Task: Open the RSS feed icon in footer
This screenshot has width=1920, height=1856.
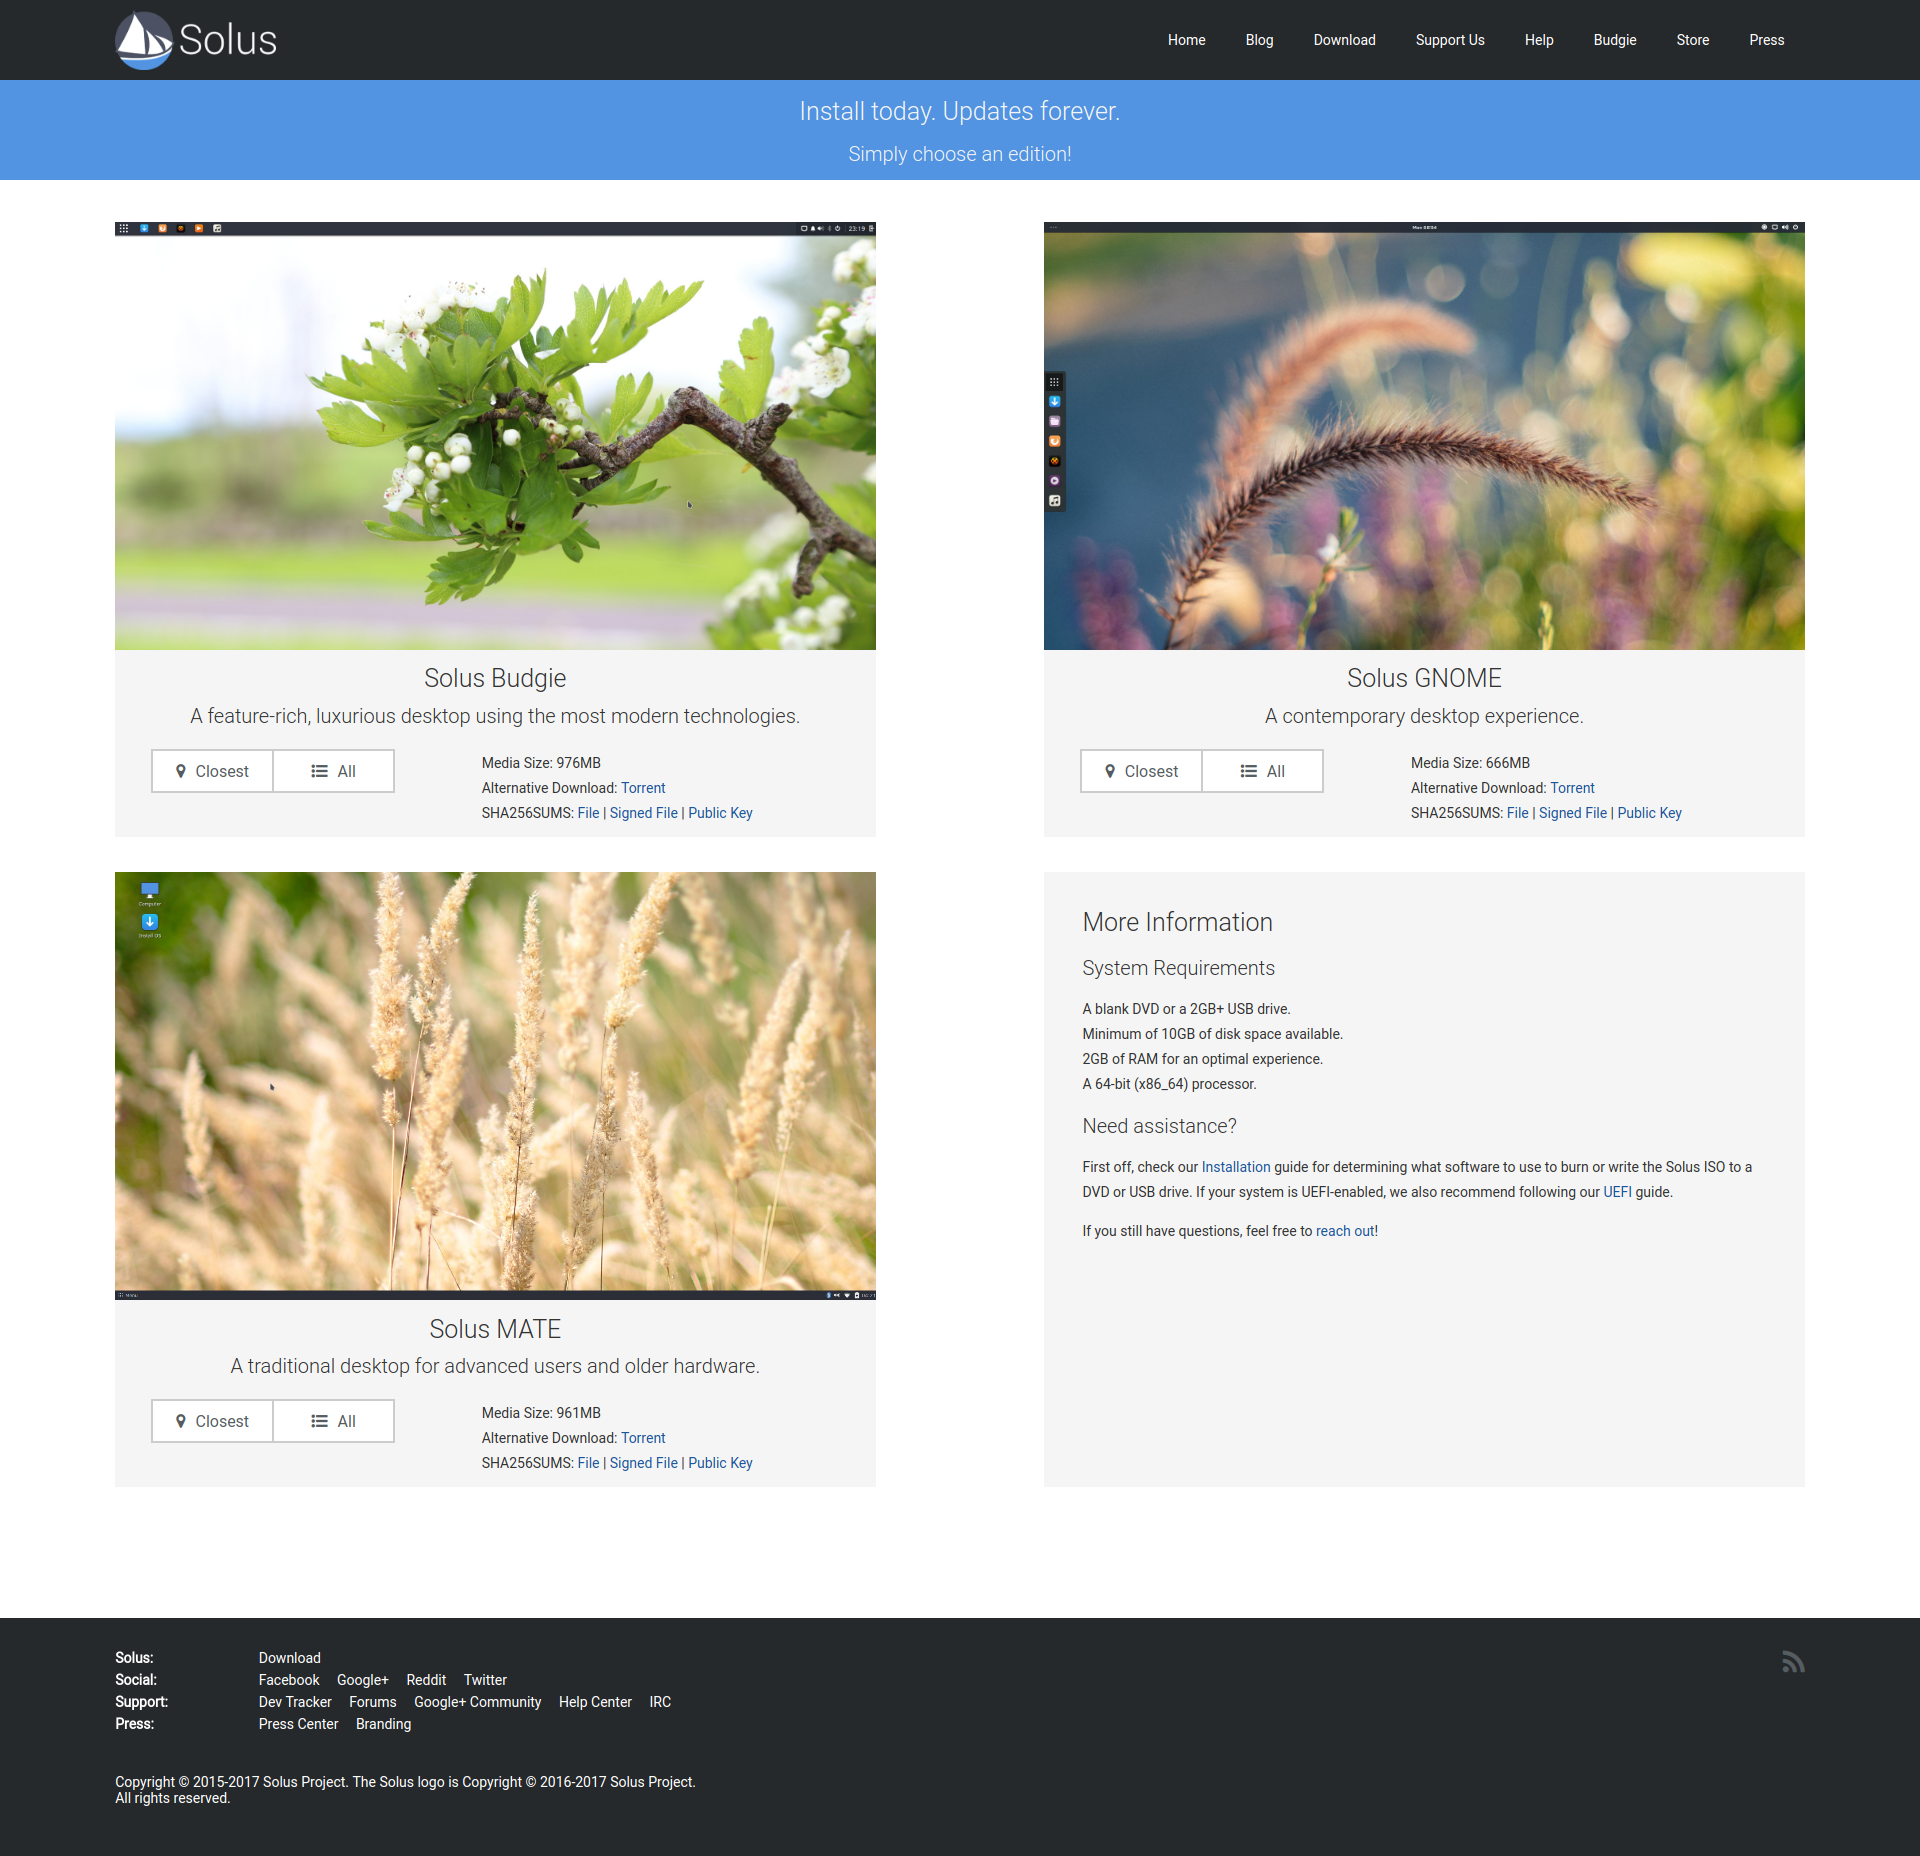Action: pos(1793,1662)
